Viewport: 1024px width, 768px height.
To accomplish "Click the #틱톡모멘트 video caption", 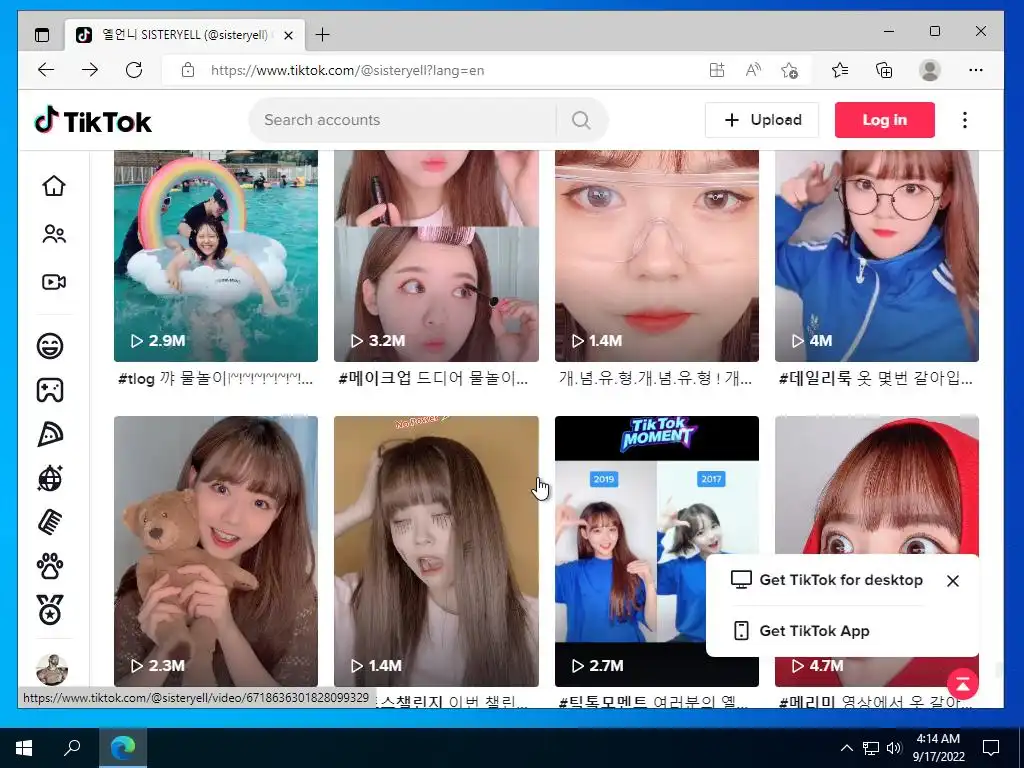I will pyautogui.click(x=654, y=702).
